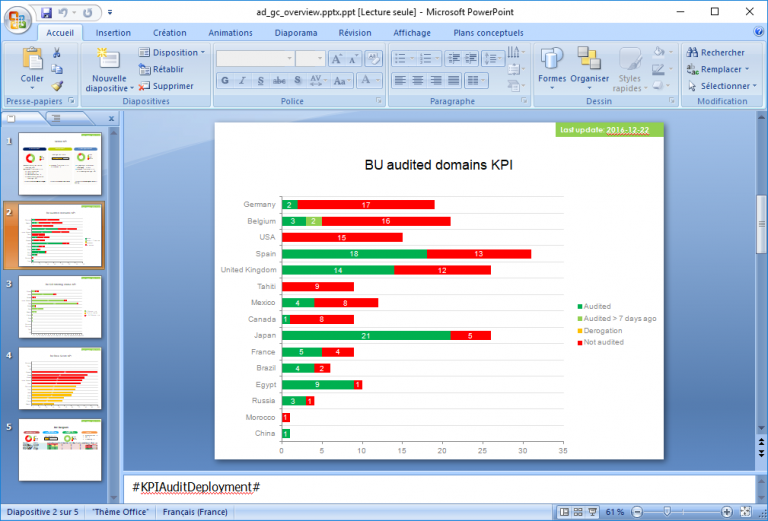Click the Organiser arrange icon
Screen dimensions: 768x521
[x=589, y=60]
